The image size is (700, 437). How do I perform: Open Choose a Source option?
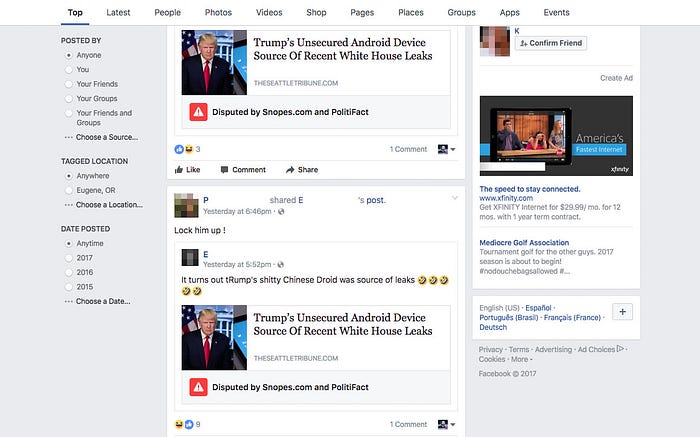point(107,137)
